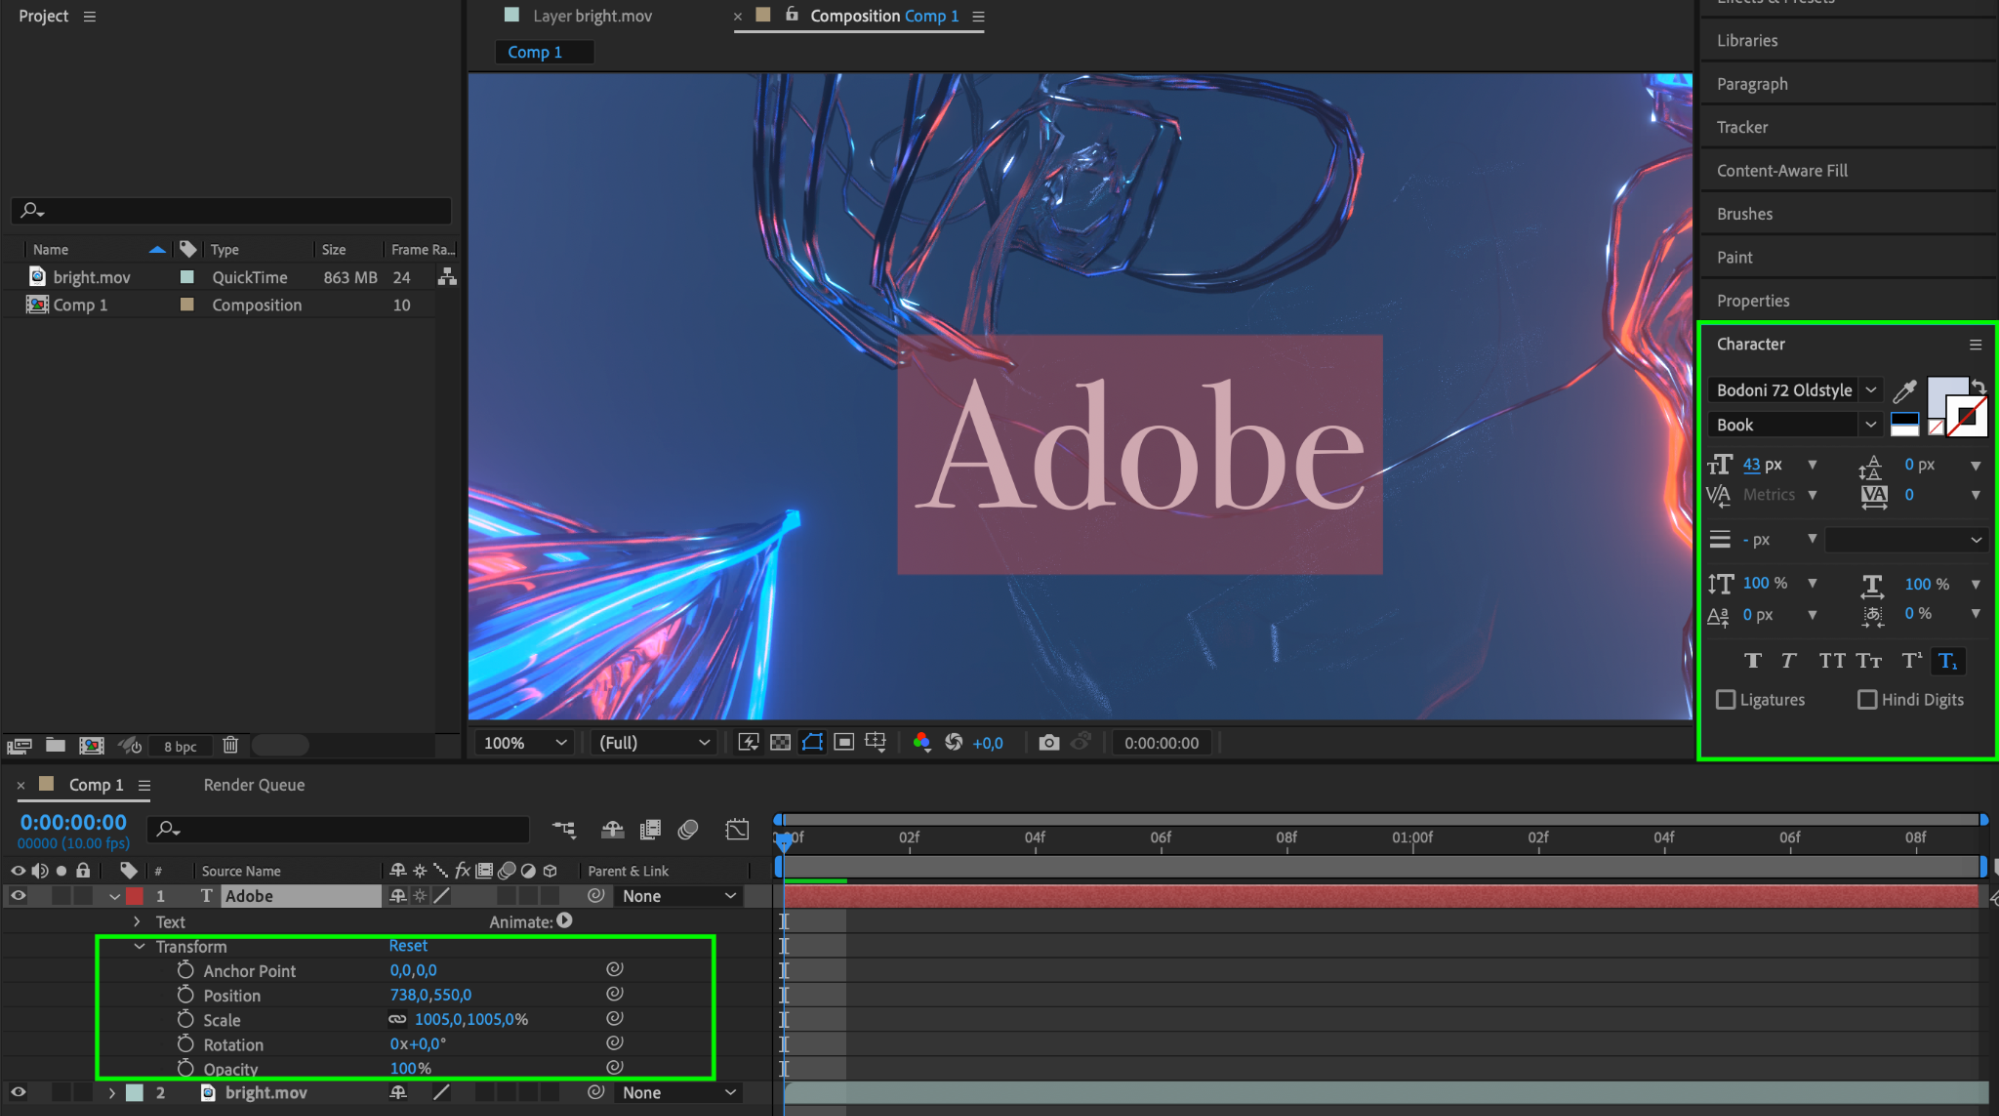Viewport: 1999px width, 1116px height.
Task: Swap fill and stroke colors arrow
Action: click(x=1978, y=386)
